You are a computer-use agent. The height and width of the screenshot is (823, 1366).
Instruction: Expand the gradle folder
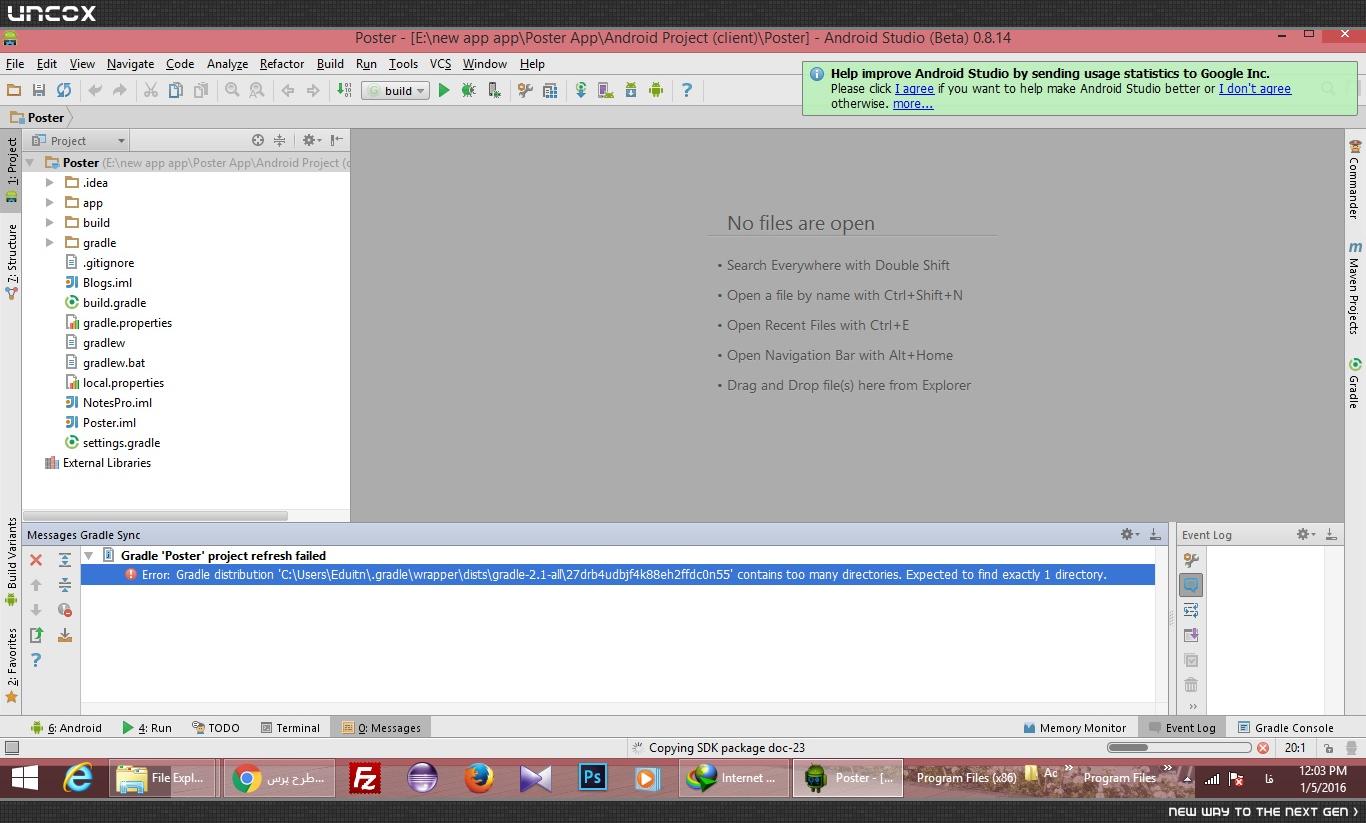point(50,243)
